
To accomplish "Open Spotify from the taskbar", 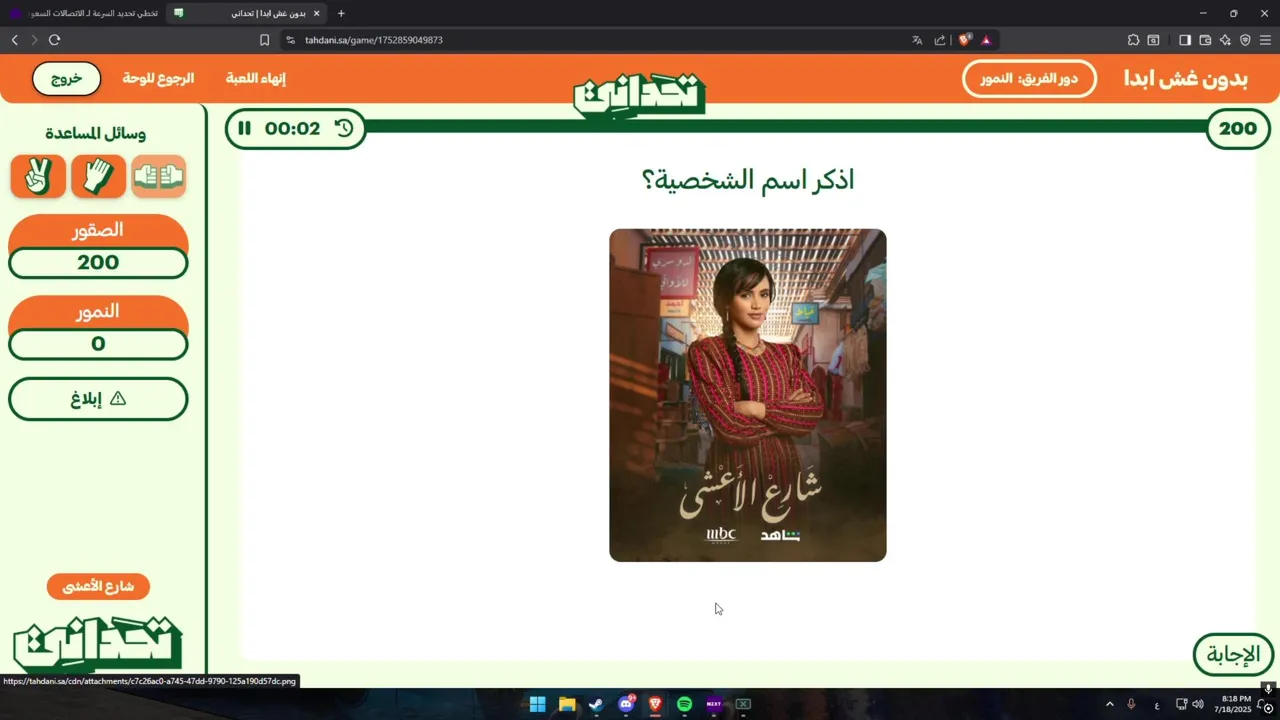I will click(x=684, y=704).
